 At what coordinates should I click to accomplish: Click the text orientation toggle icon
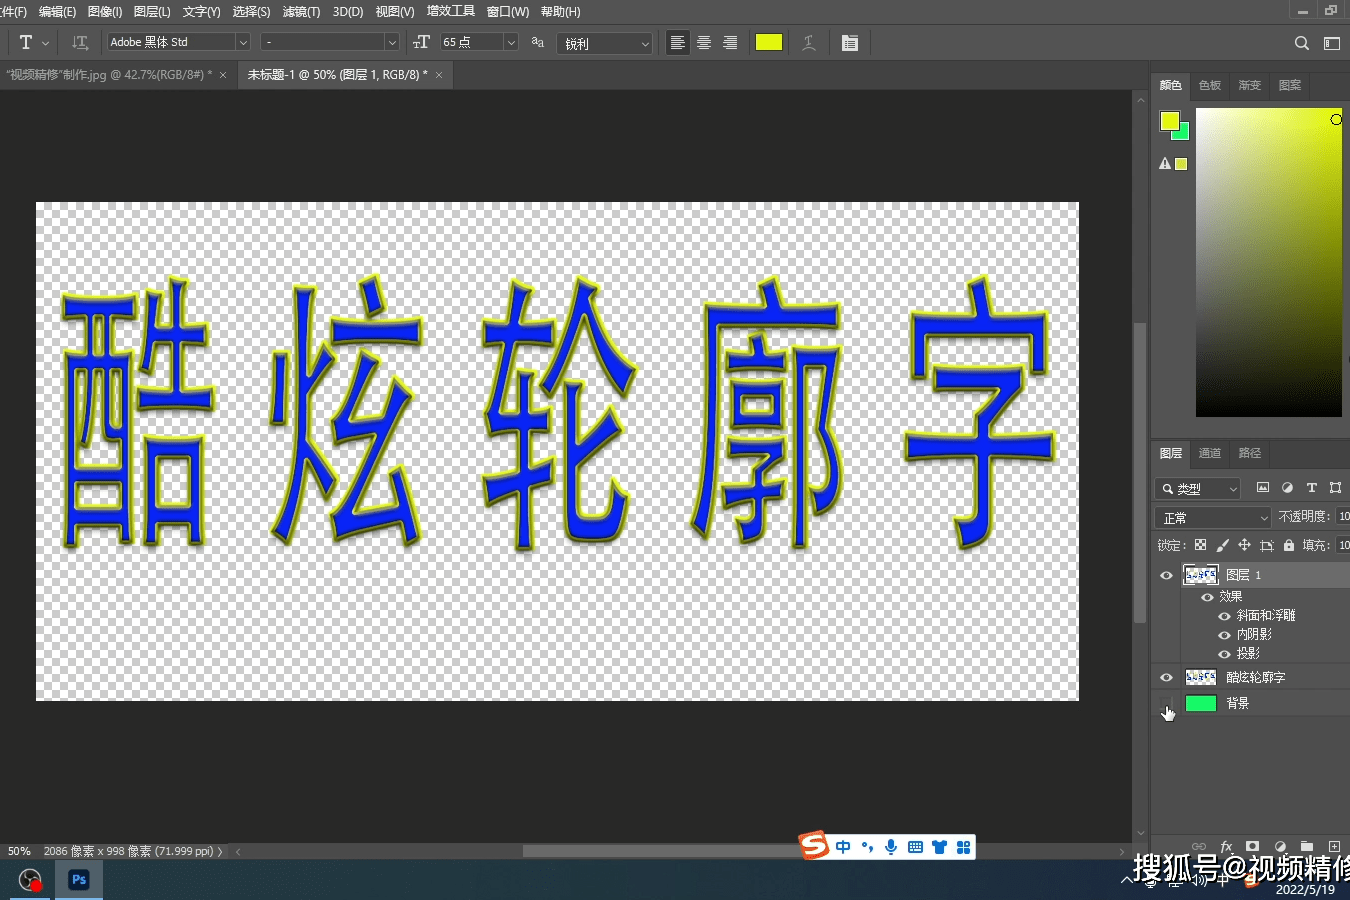(80, 42)
